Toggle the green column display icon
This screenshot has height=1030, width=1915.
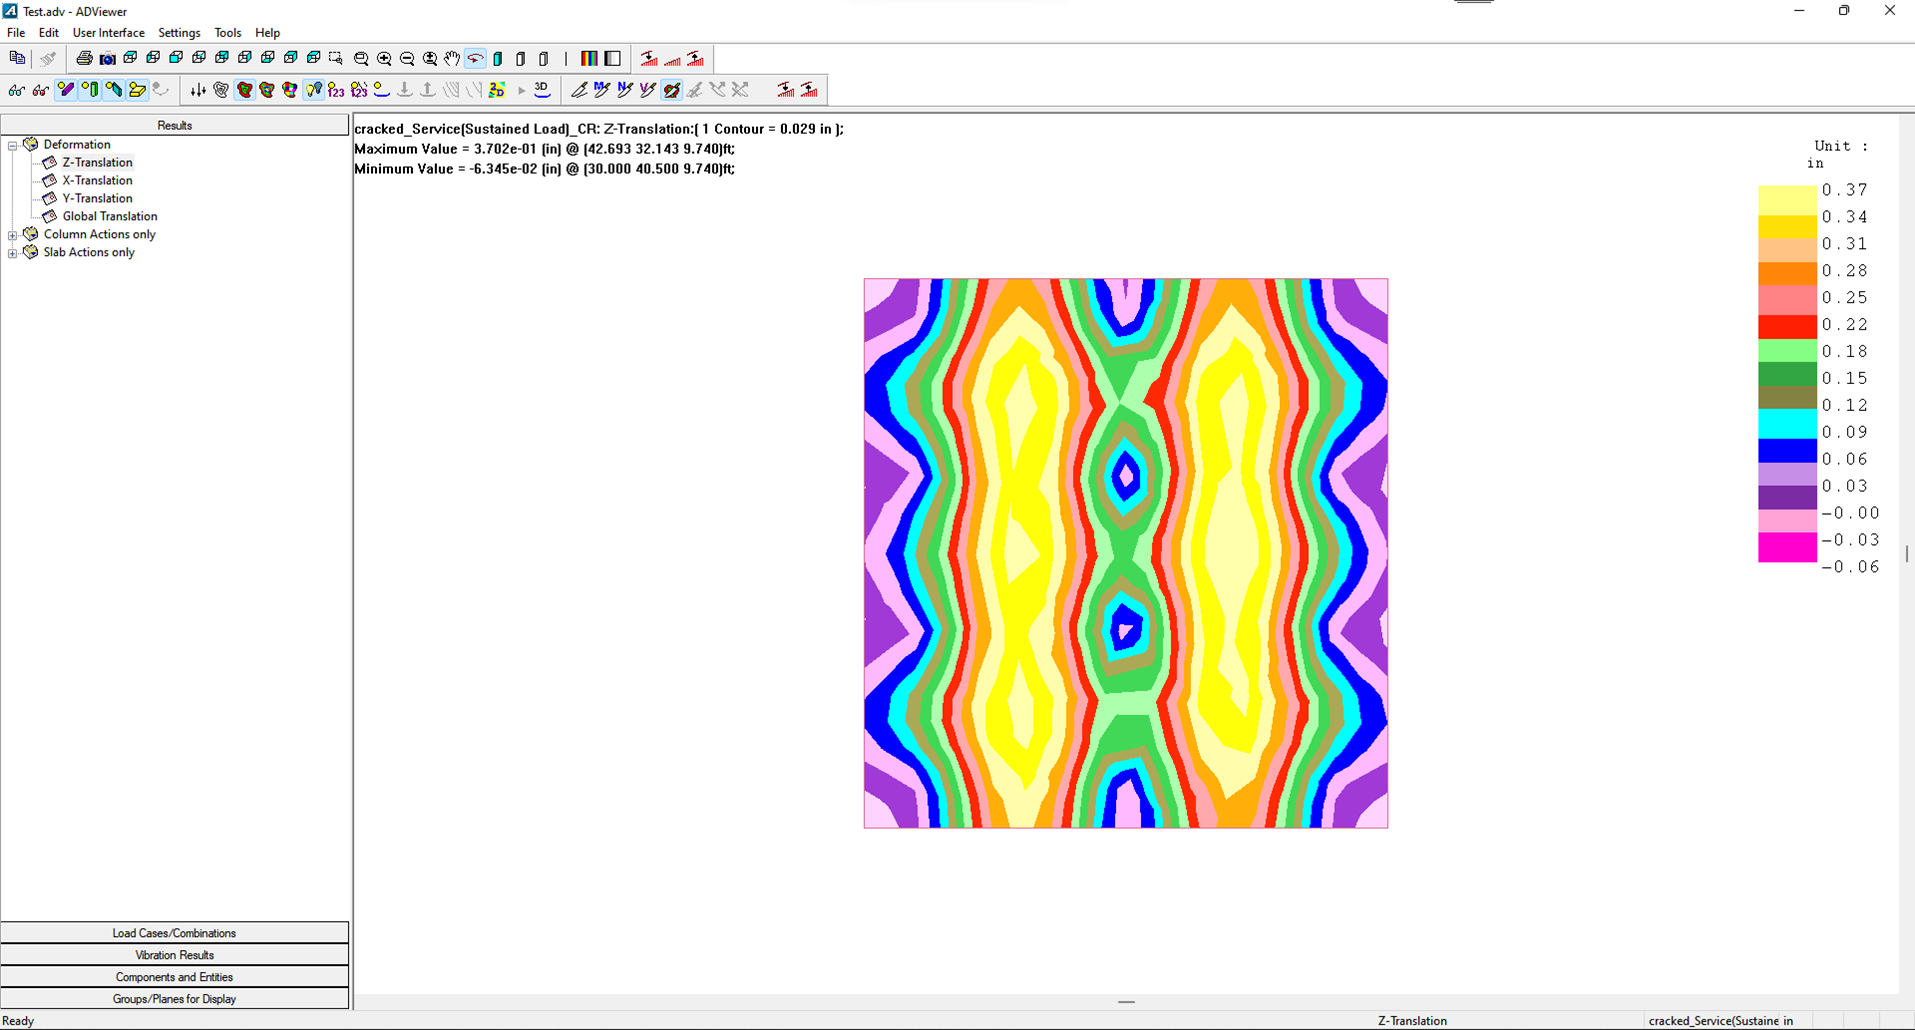coord(90,90)
